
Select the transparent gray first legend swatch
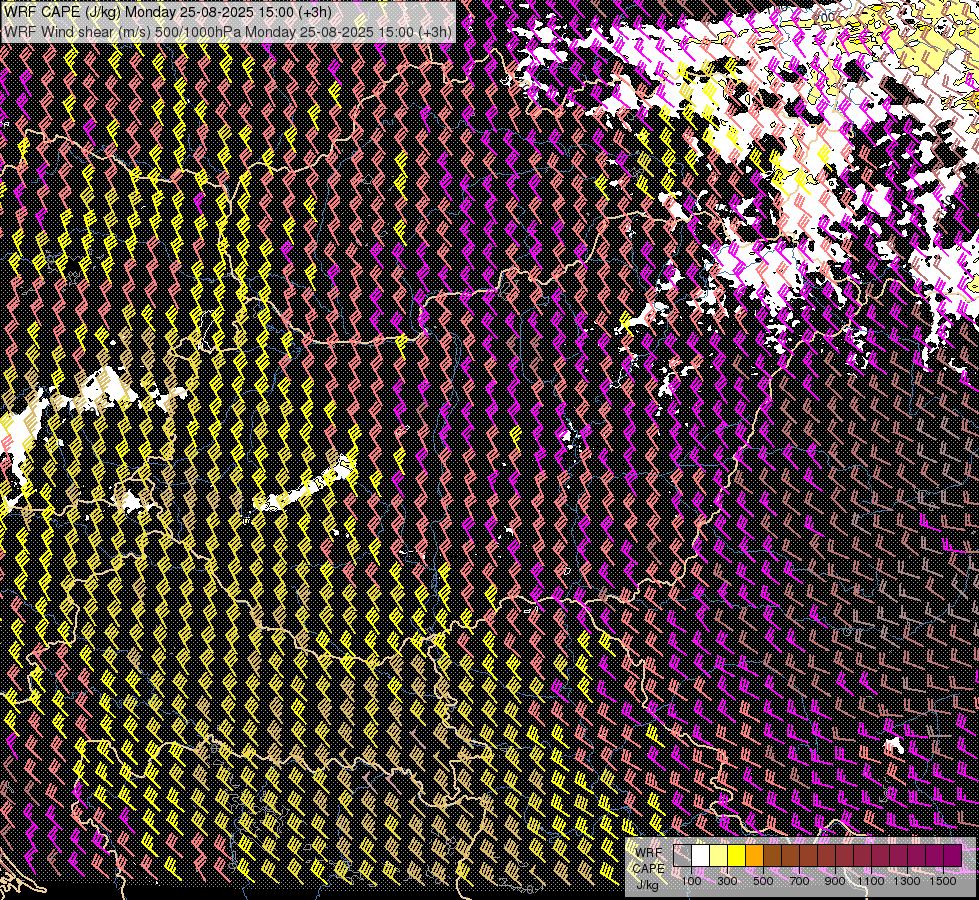[682, 856]
